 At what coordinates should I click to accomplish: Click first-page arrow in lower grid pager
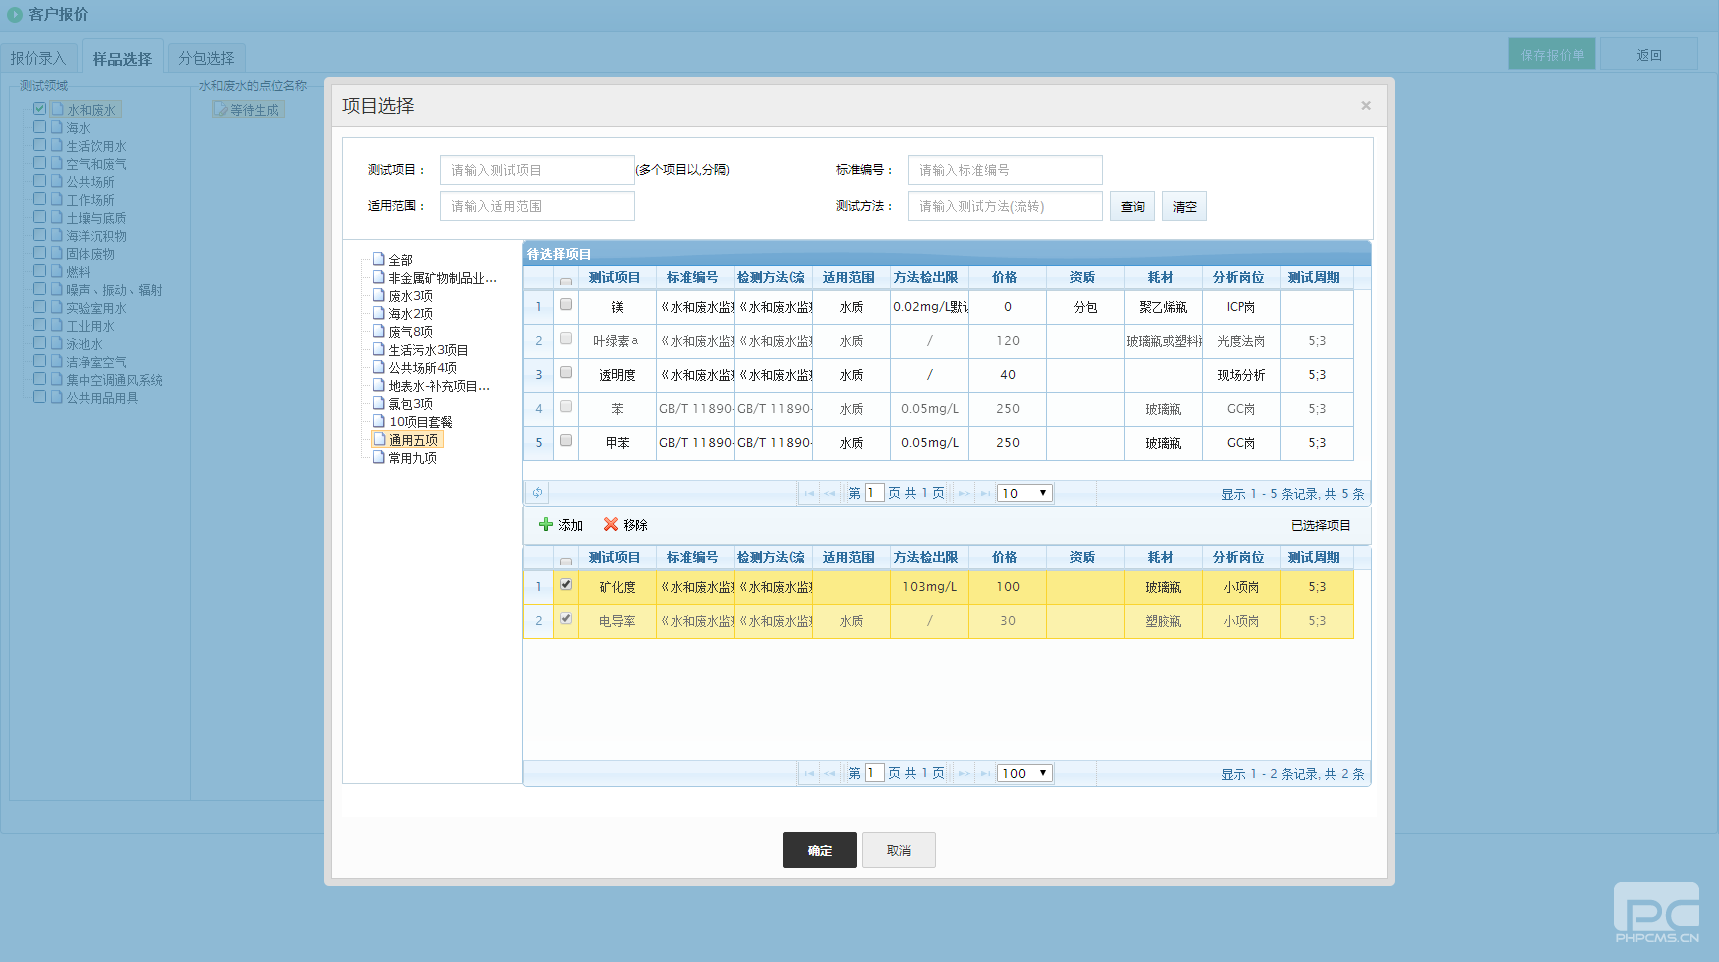pos(809,774)
